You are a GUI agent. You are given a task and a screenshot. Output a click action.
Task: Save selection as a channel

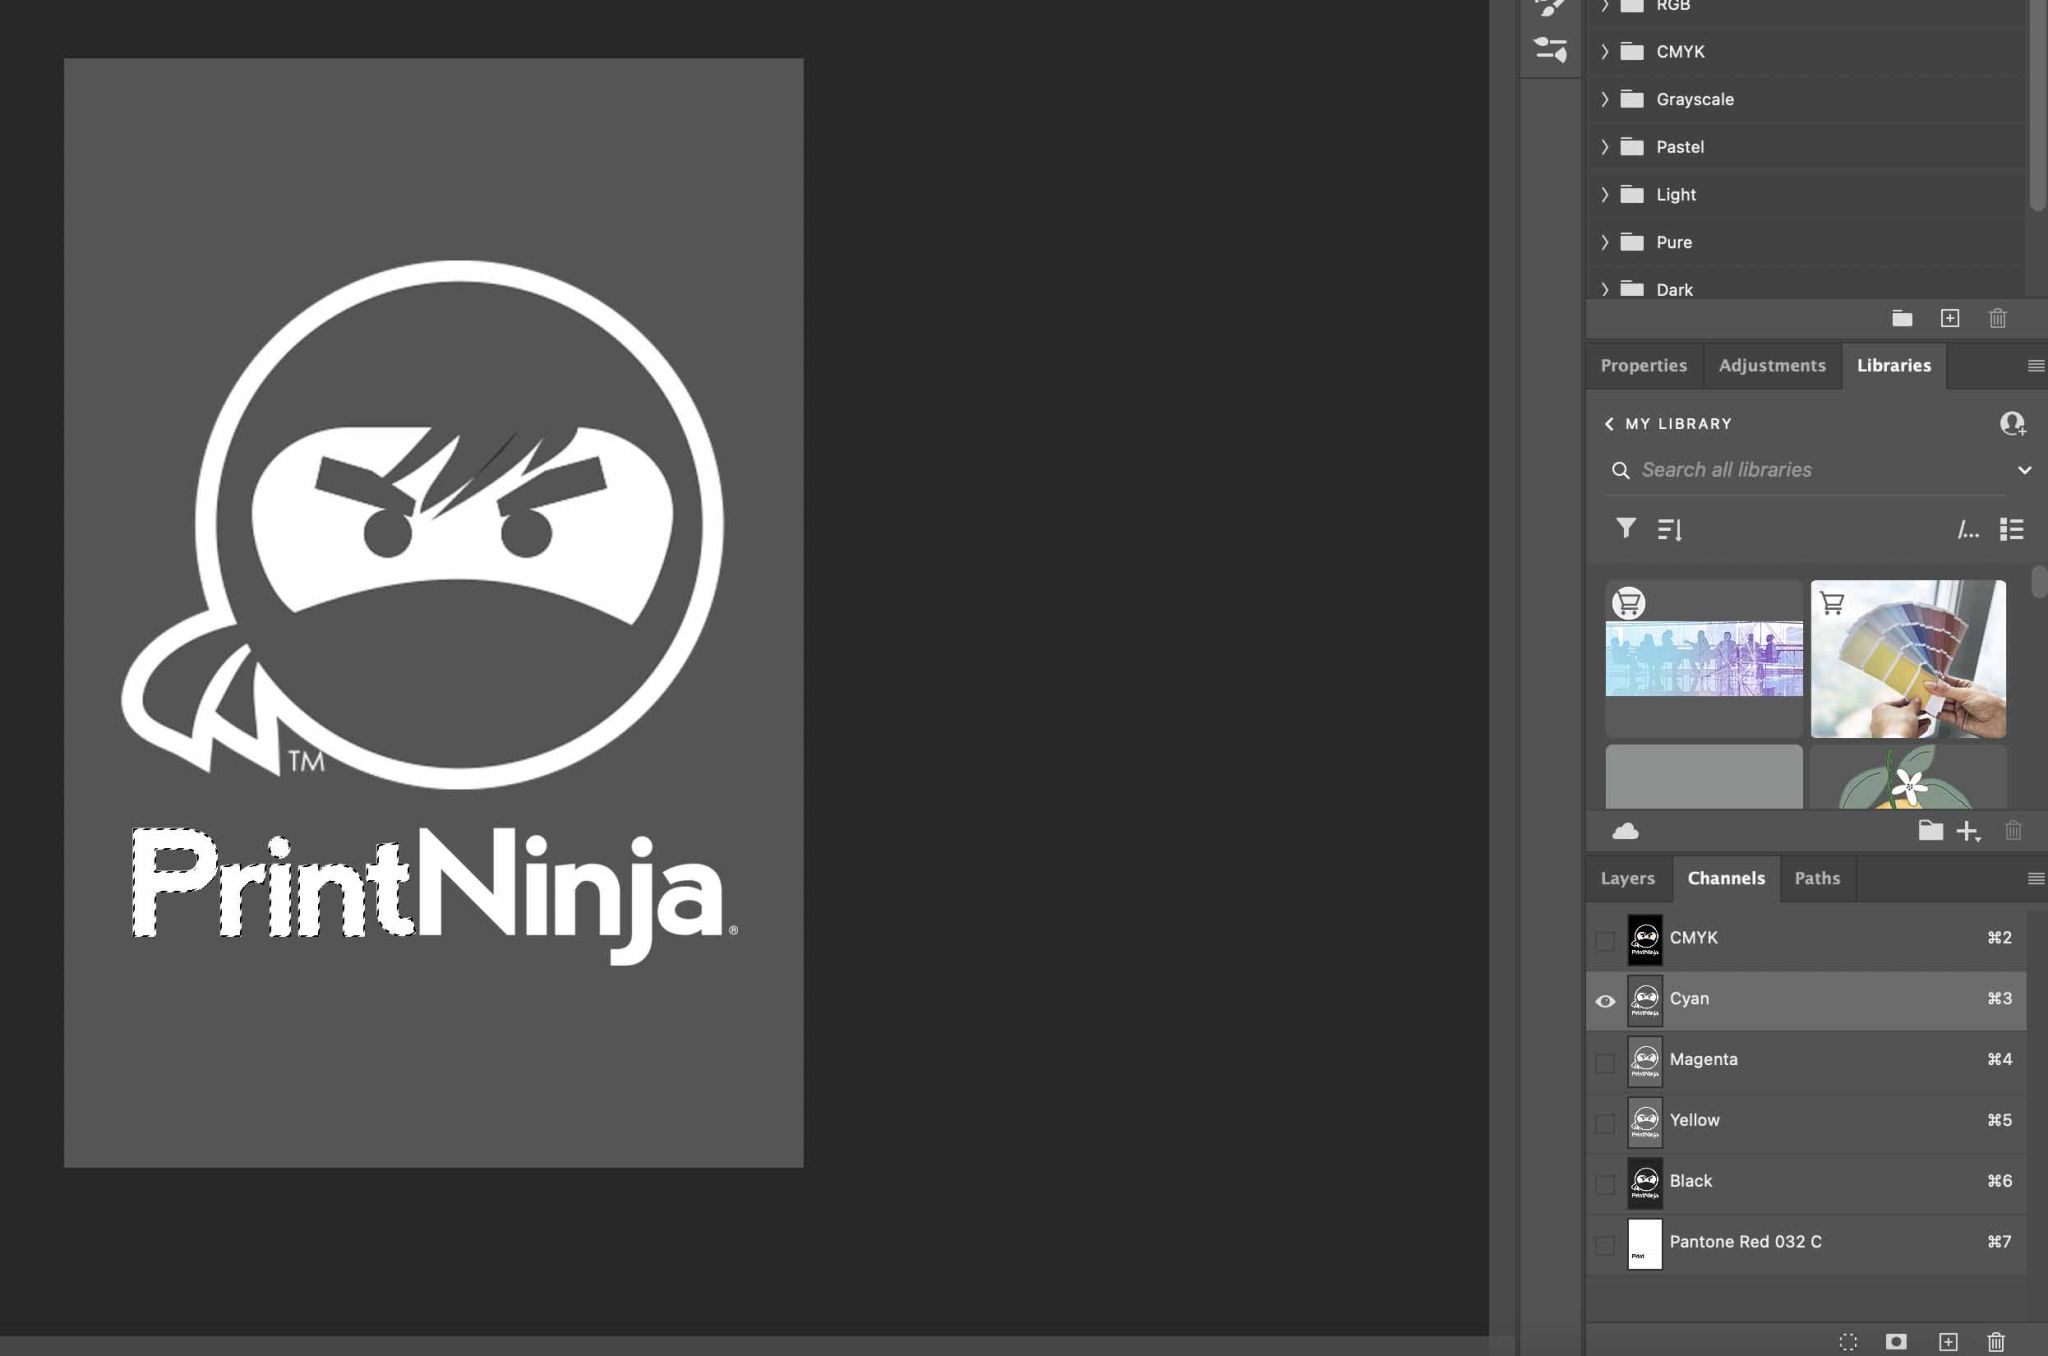(1896, 1340)
